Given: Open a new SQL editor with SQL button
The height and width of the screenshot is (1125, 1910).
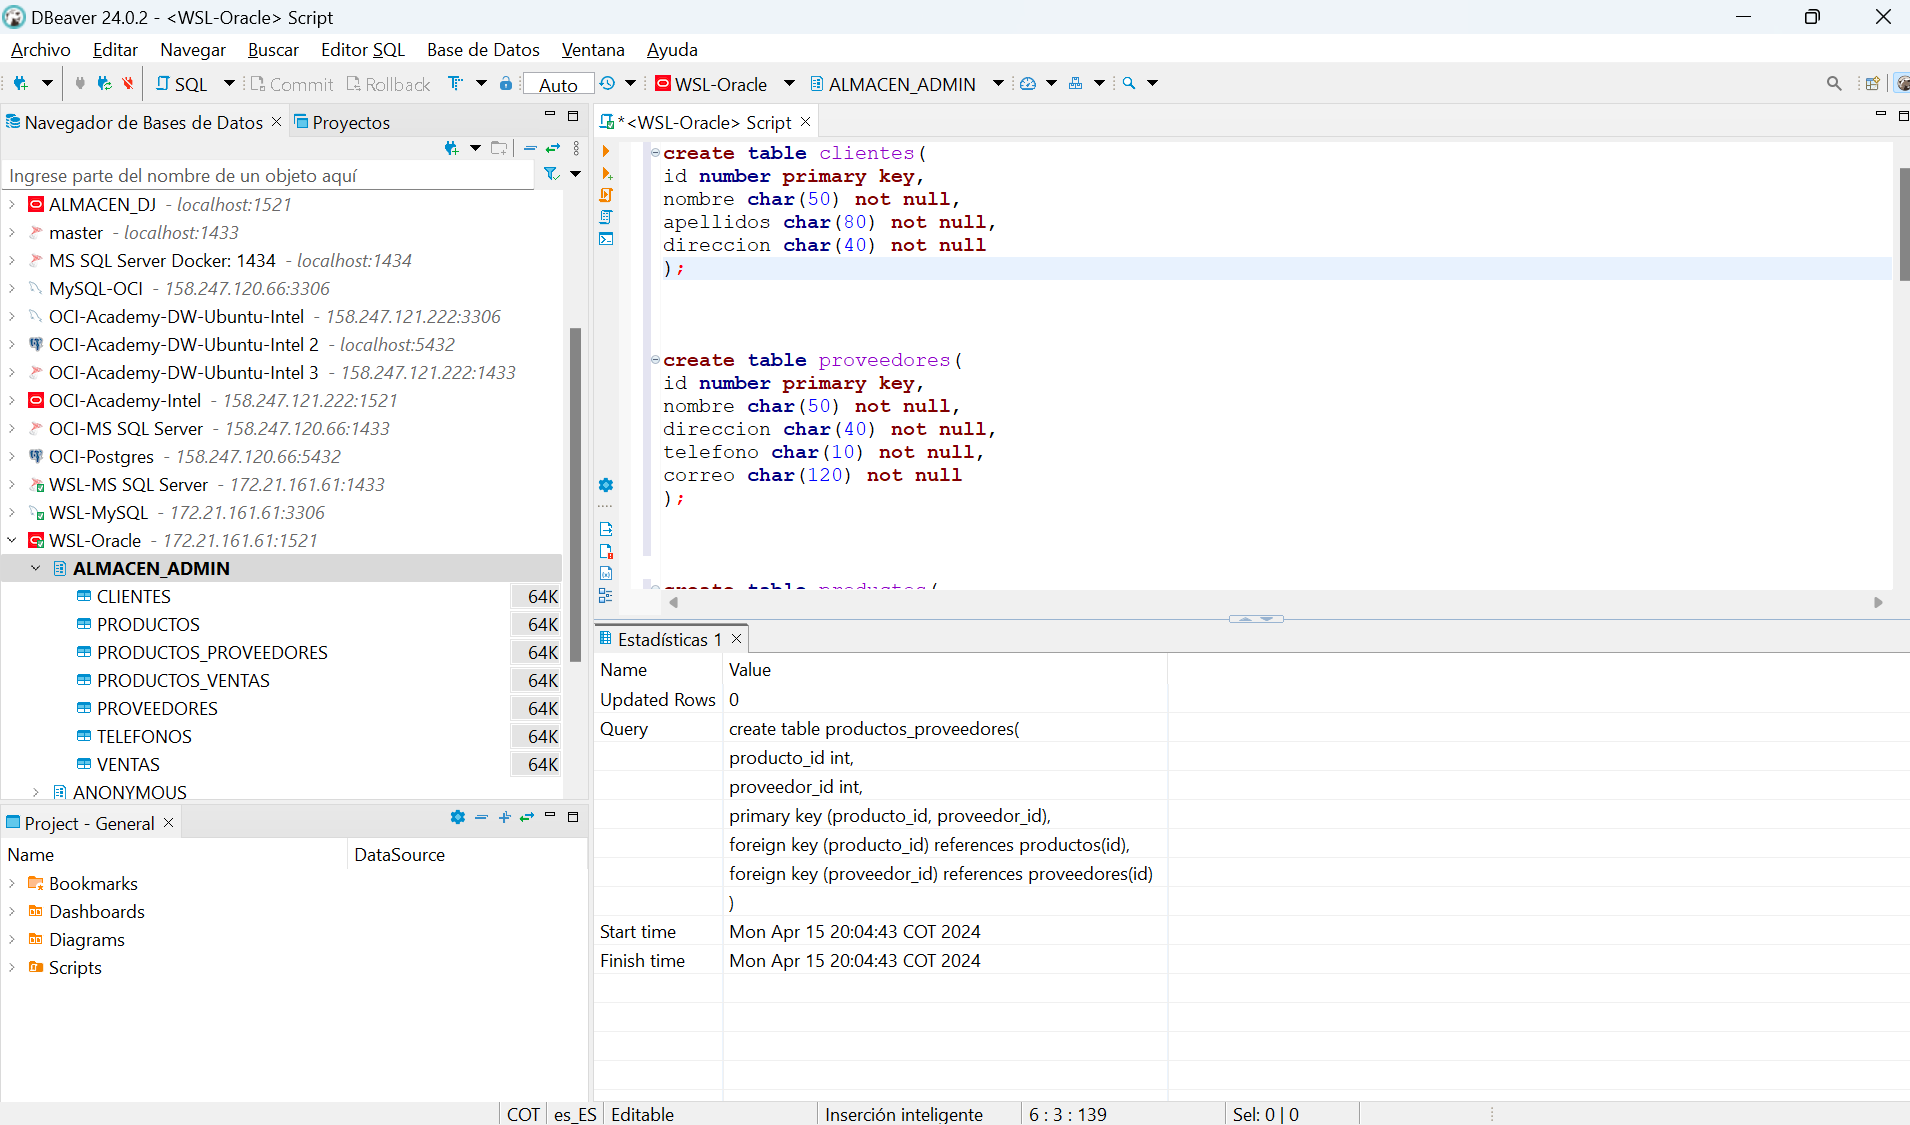Looking at the screenshot, I should pos(181,84).
